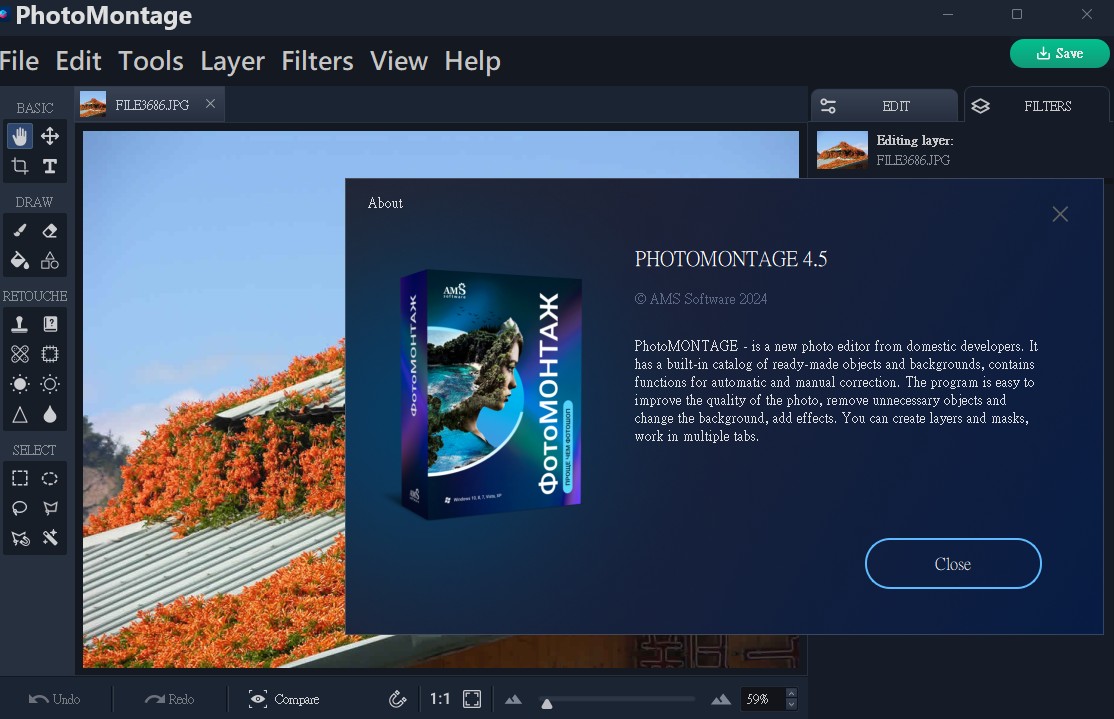This screenshot has height=719, width=1114.
Task: Select the Hand pan tool
Action: pos(20,136)
